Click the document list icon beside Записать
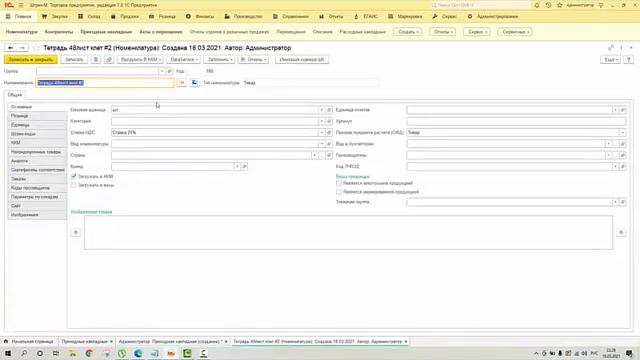 [96, 60]
